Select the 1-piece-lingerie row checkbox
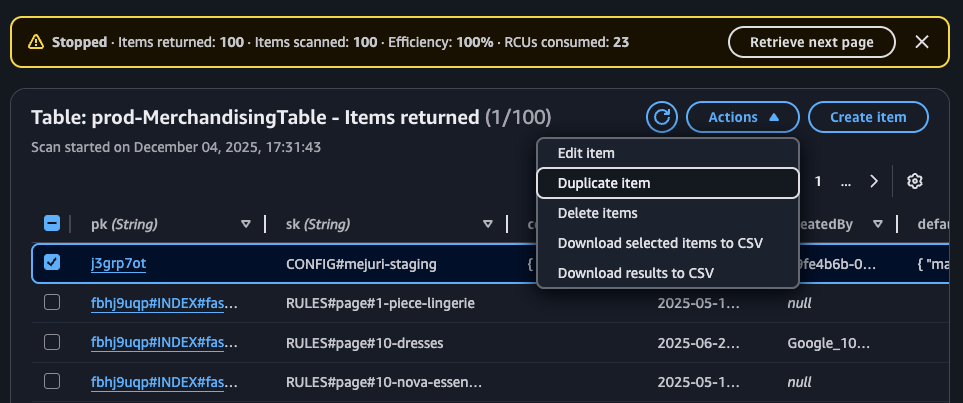963x403 pixels. pos(52,303)
